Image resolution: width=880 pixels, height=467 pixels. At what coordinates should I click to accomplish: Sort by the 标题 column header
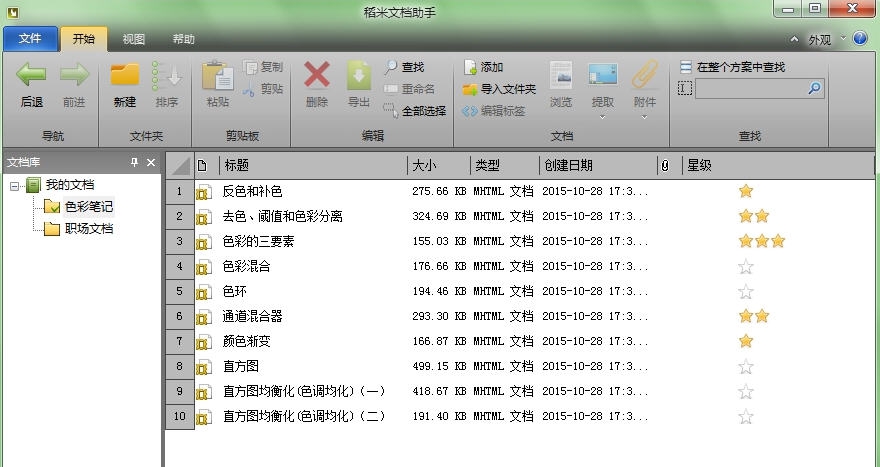(313, 165)
